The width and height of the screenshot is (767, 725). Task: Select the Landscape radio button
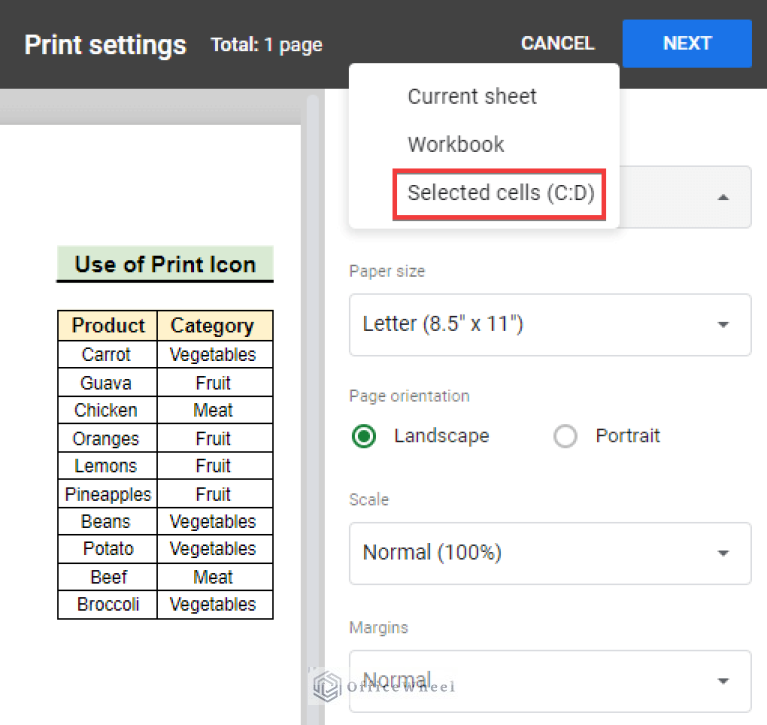click(x=365, y=437)
